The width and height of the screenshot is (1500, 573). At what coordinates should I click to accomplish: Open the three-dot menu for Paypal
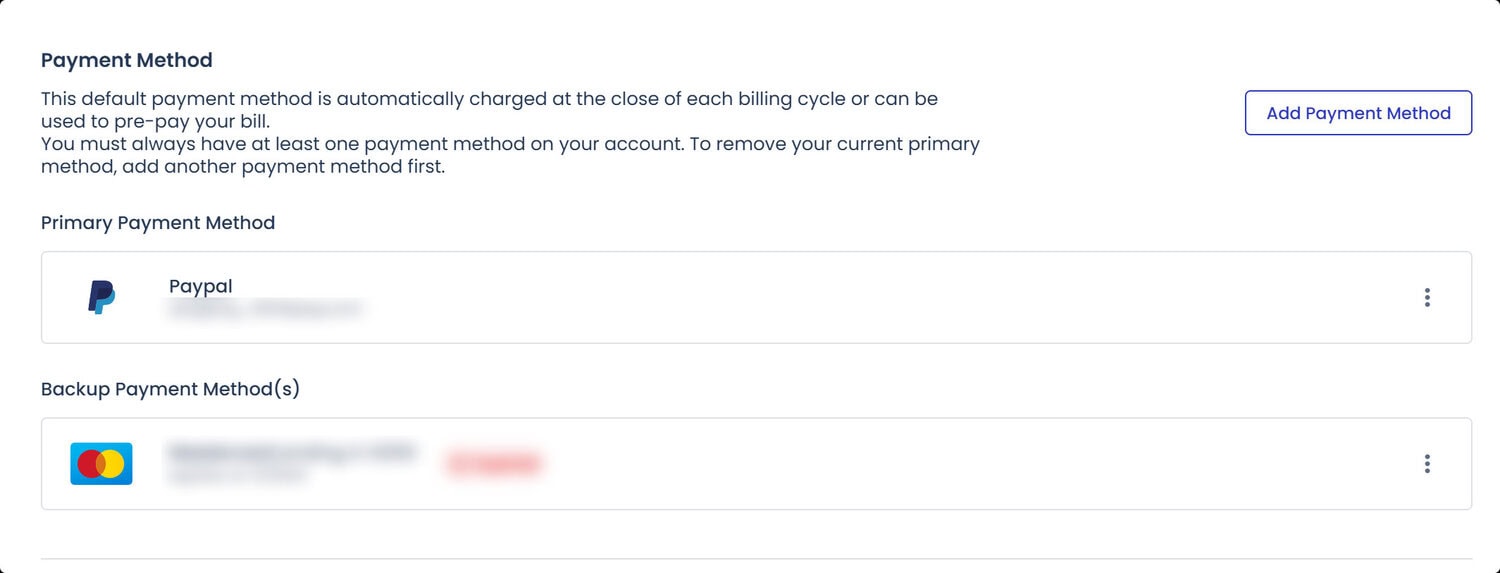tap(1427, 297)
